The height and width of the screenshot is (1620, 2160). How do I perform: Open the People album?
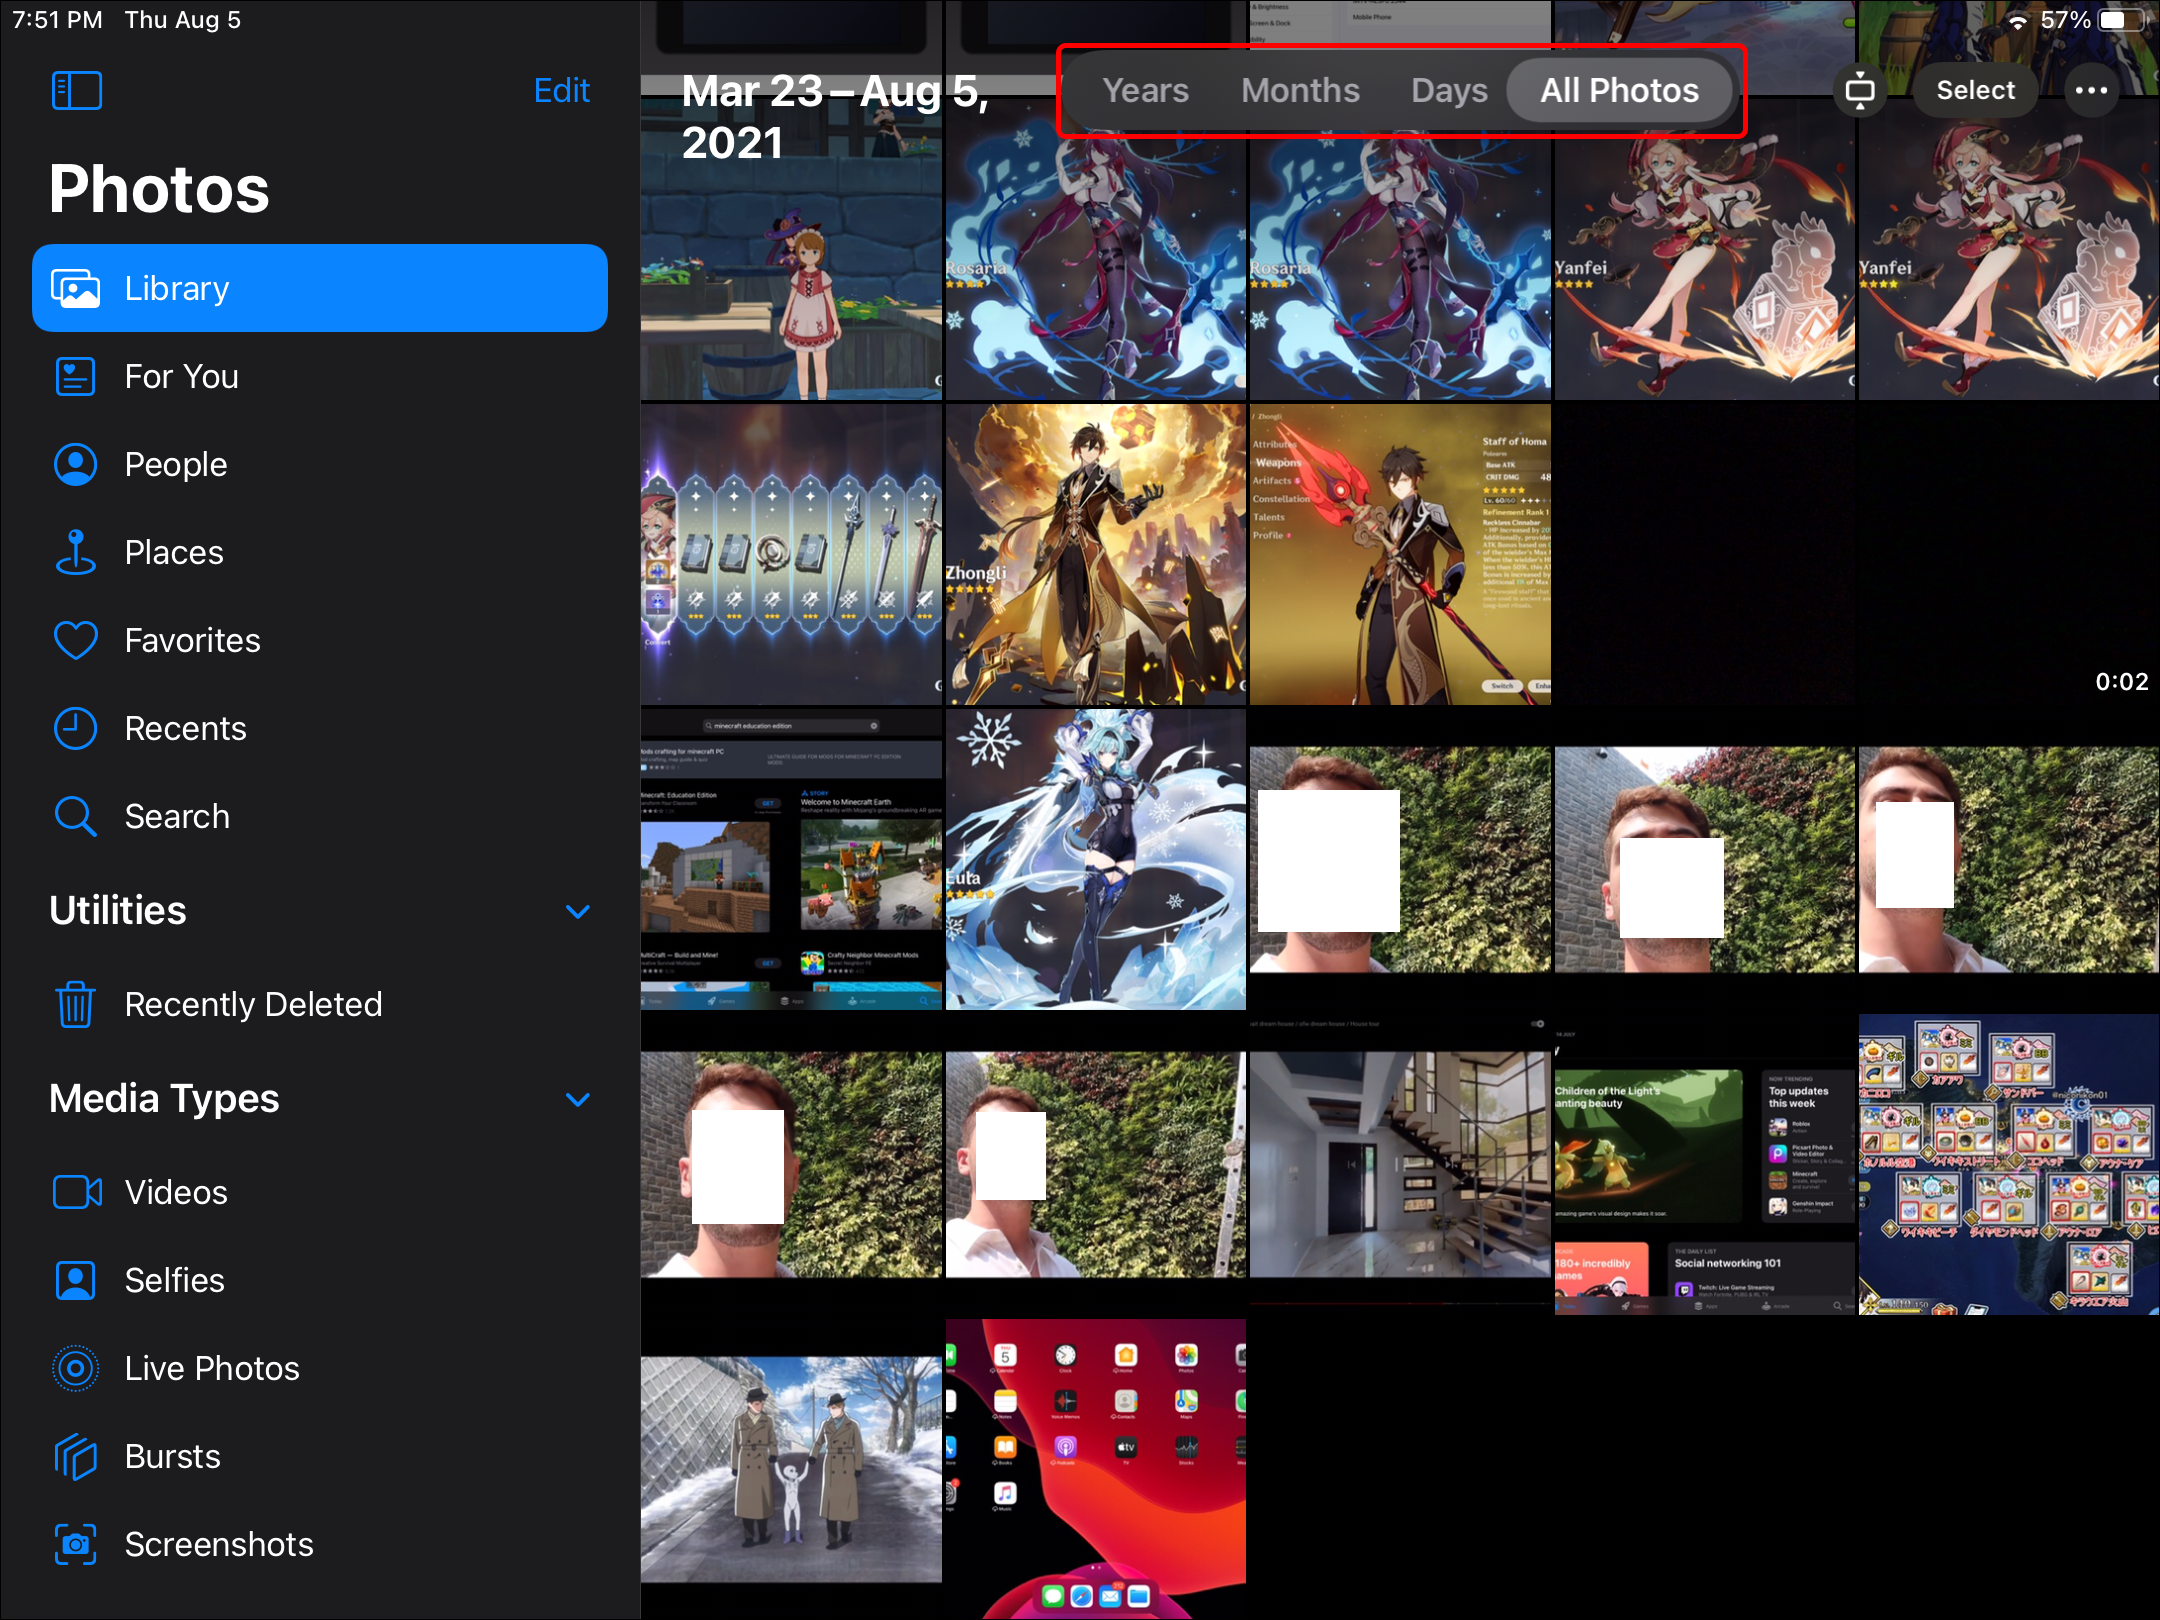175,464
